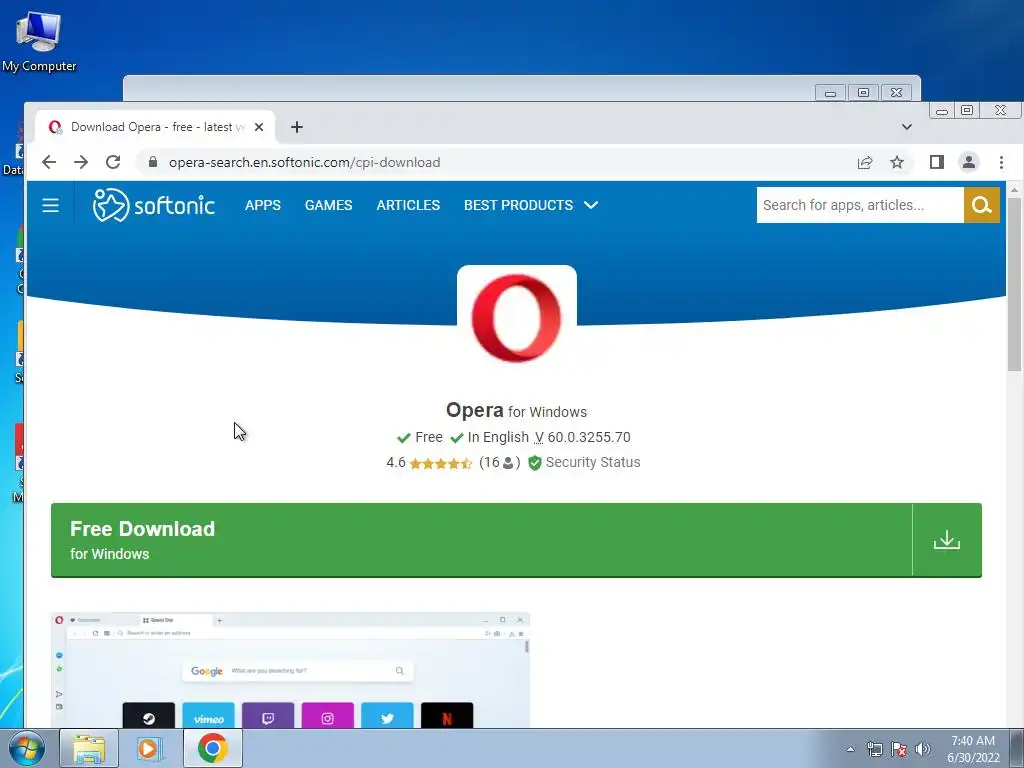This screenshot has width=1024, height=768.
Task: Open a new tab with plus button
Action: click(x=296, y=127)
